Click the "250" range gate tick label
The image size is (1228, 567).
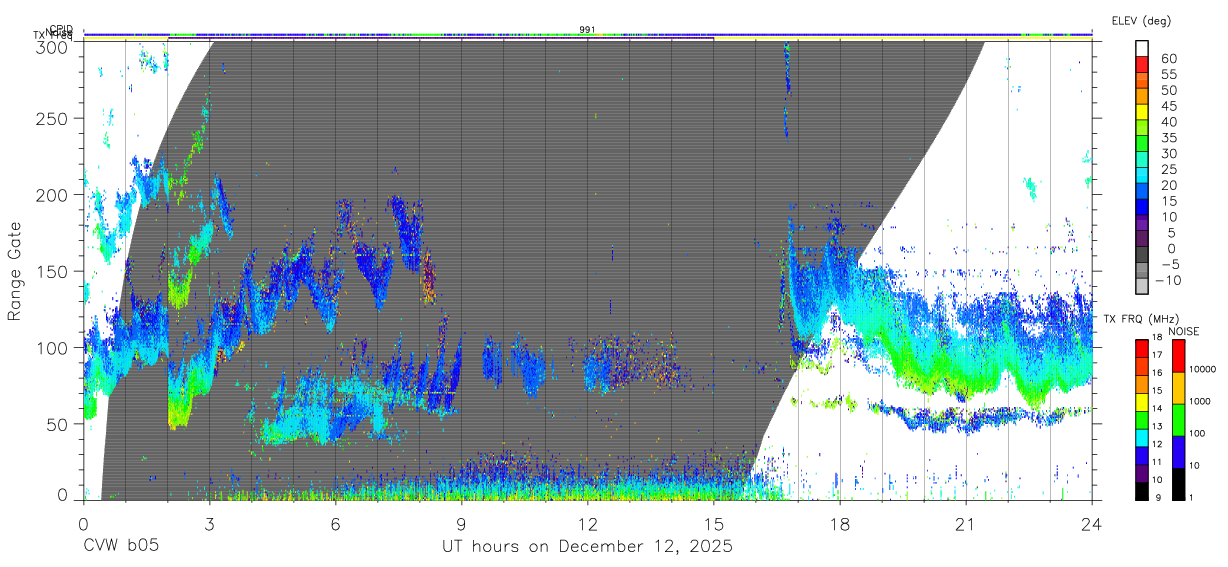point(52,118)
